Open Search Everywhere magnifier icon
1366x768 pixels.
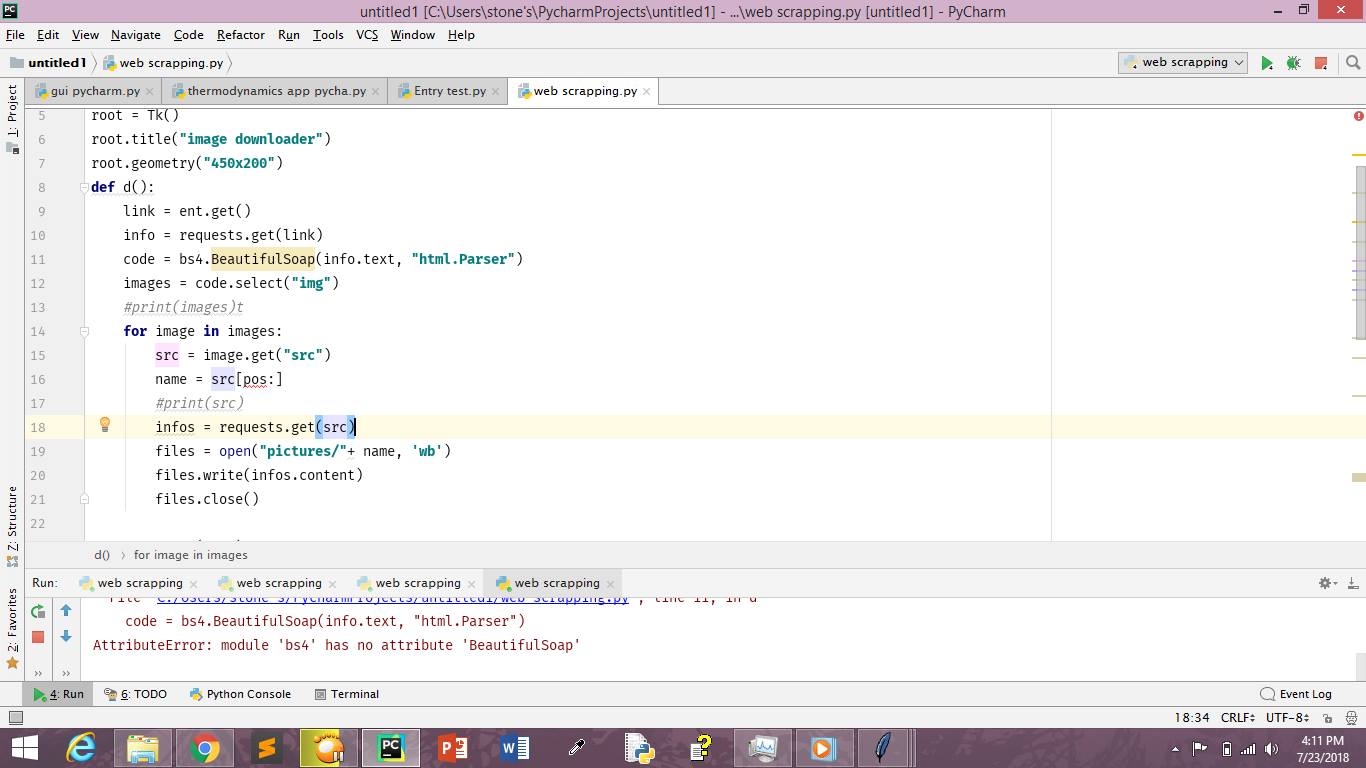(x=1353, y=63)
